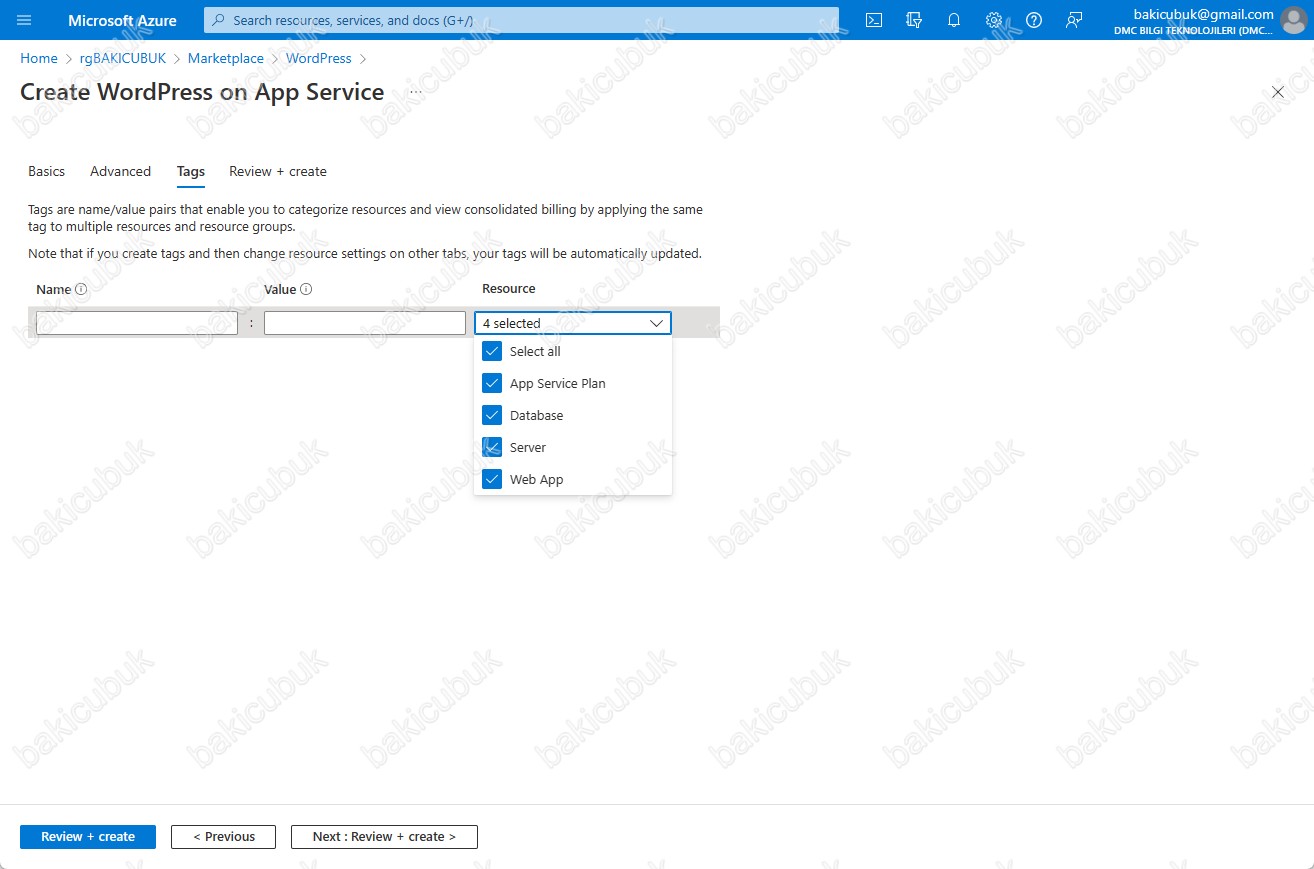Open portal settings gear
The width and height of the screenshot is (1314, 869).
[x=994, y=20]
